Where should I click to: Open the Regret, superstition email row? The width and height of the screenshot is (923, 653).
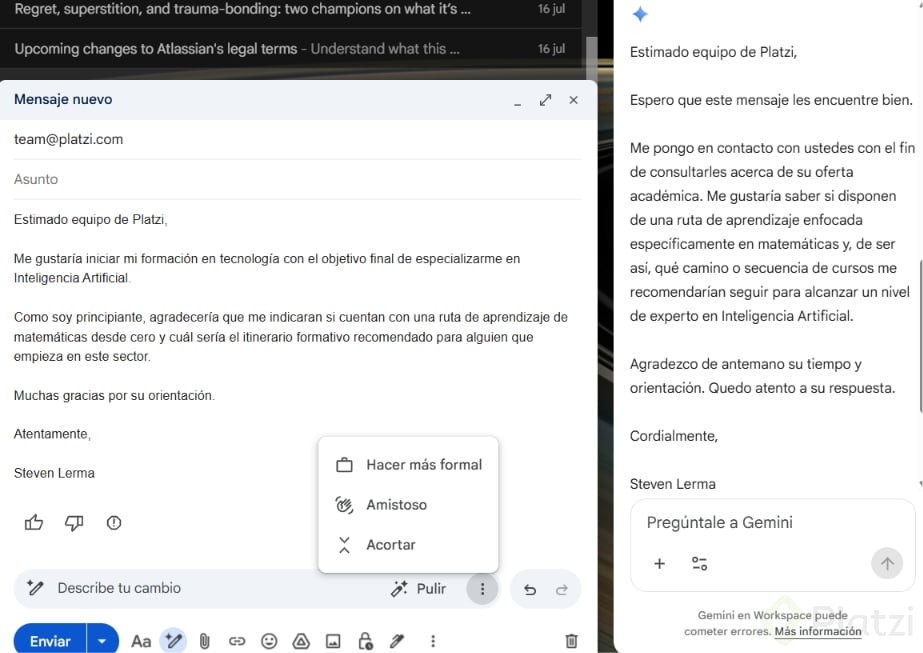(x=291, y=10)
